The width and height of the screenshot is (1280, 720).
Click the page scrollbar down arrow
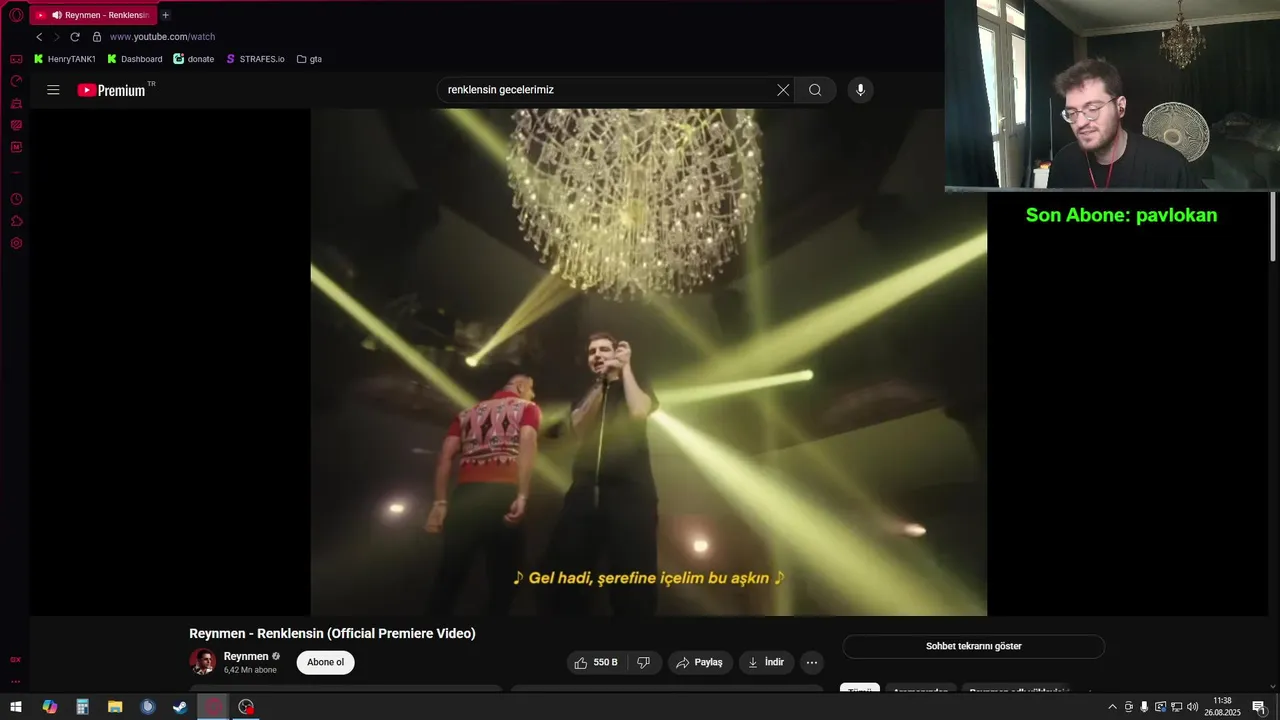(1273, 687)
